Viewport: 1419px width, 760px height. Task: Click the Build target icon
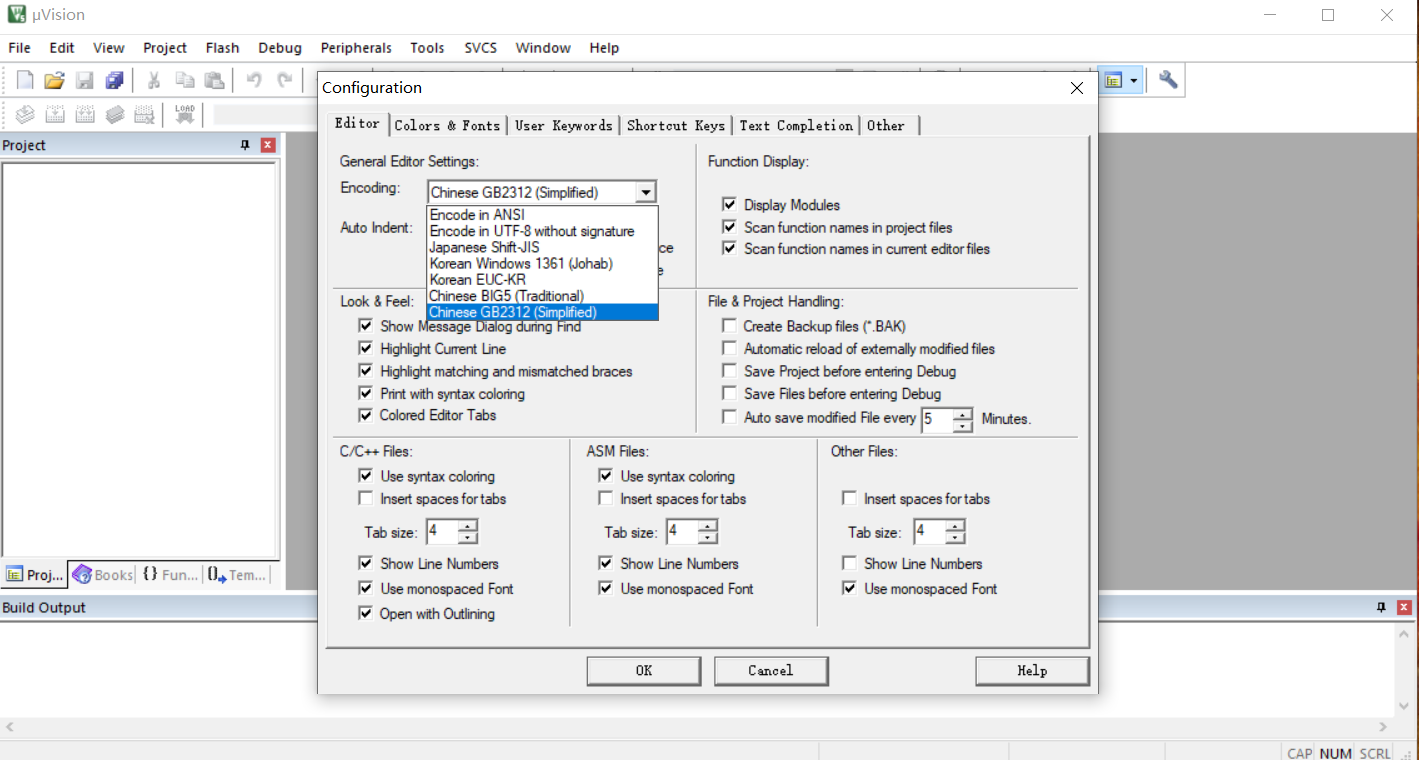pyautogui.click(x=55, y=115)
